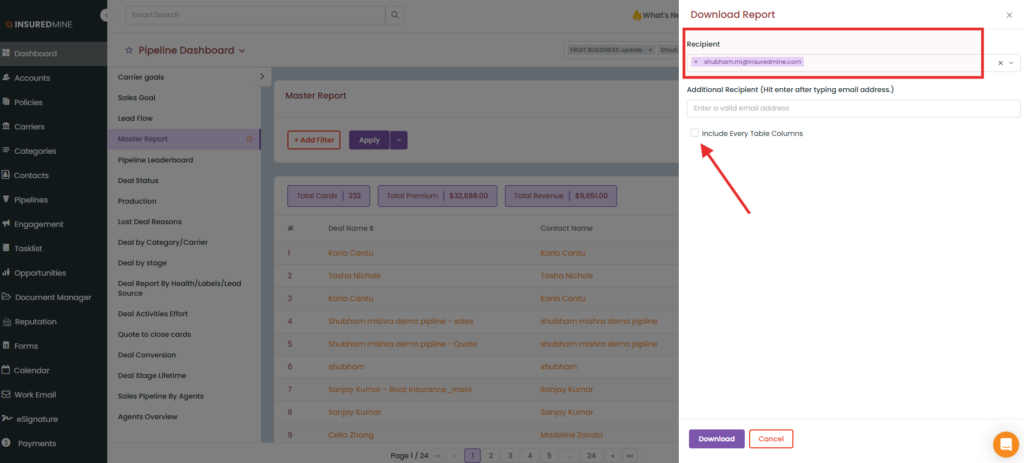Screen dimensions: 1024x463
Task: Click the Engagement megaphone icon
Action: point(6,224)
